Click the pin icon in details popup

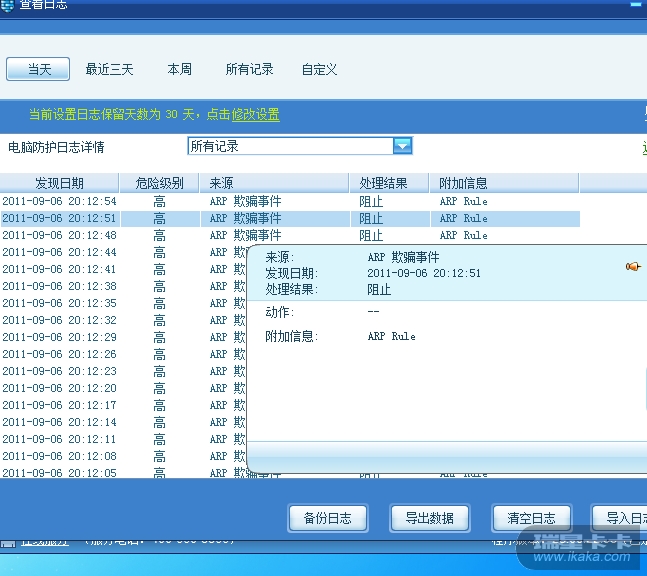(633, 267)
